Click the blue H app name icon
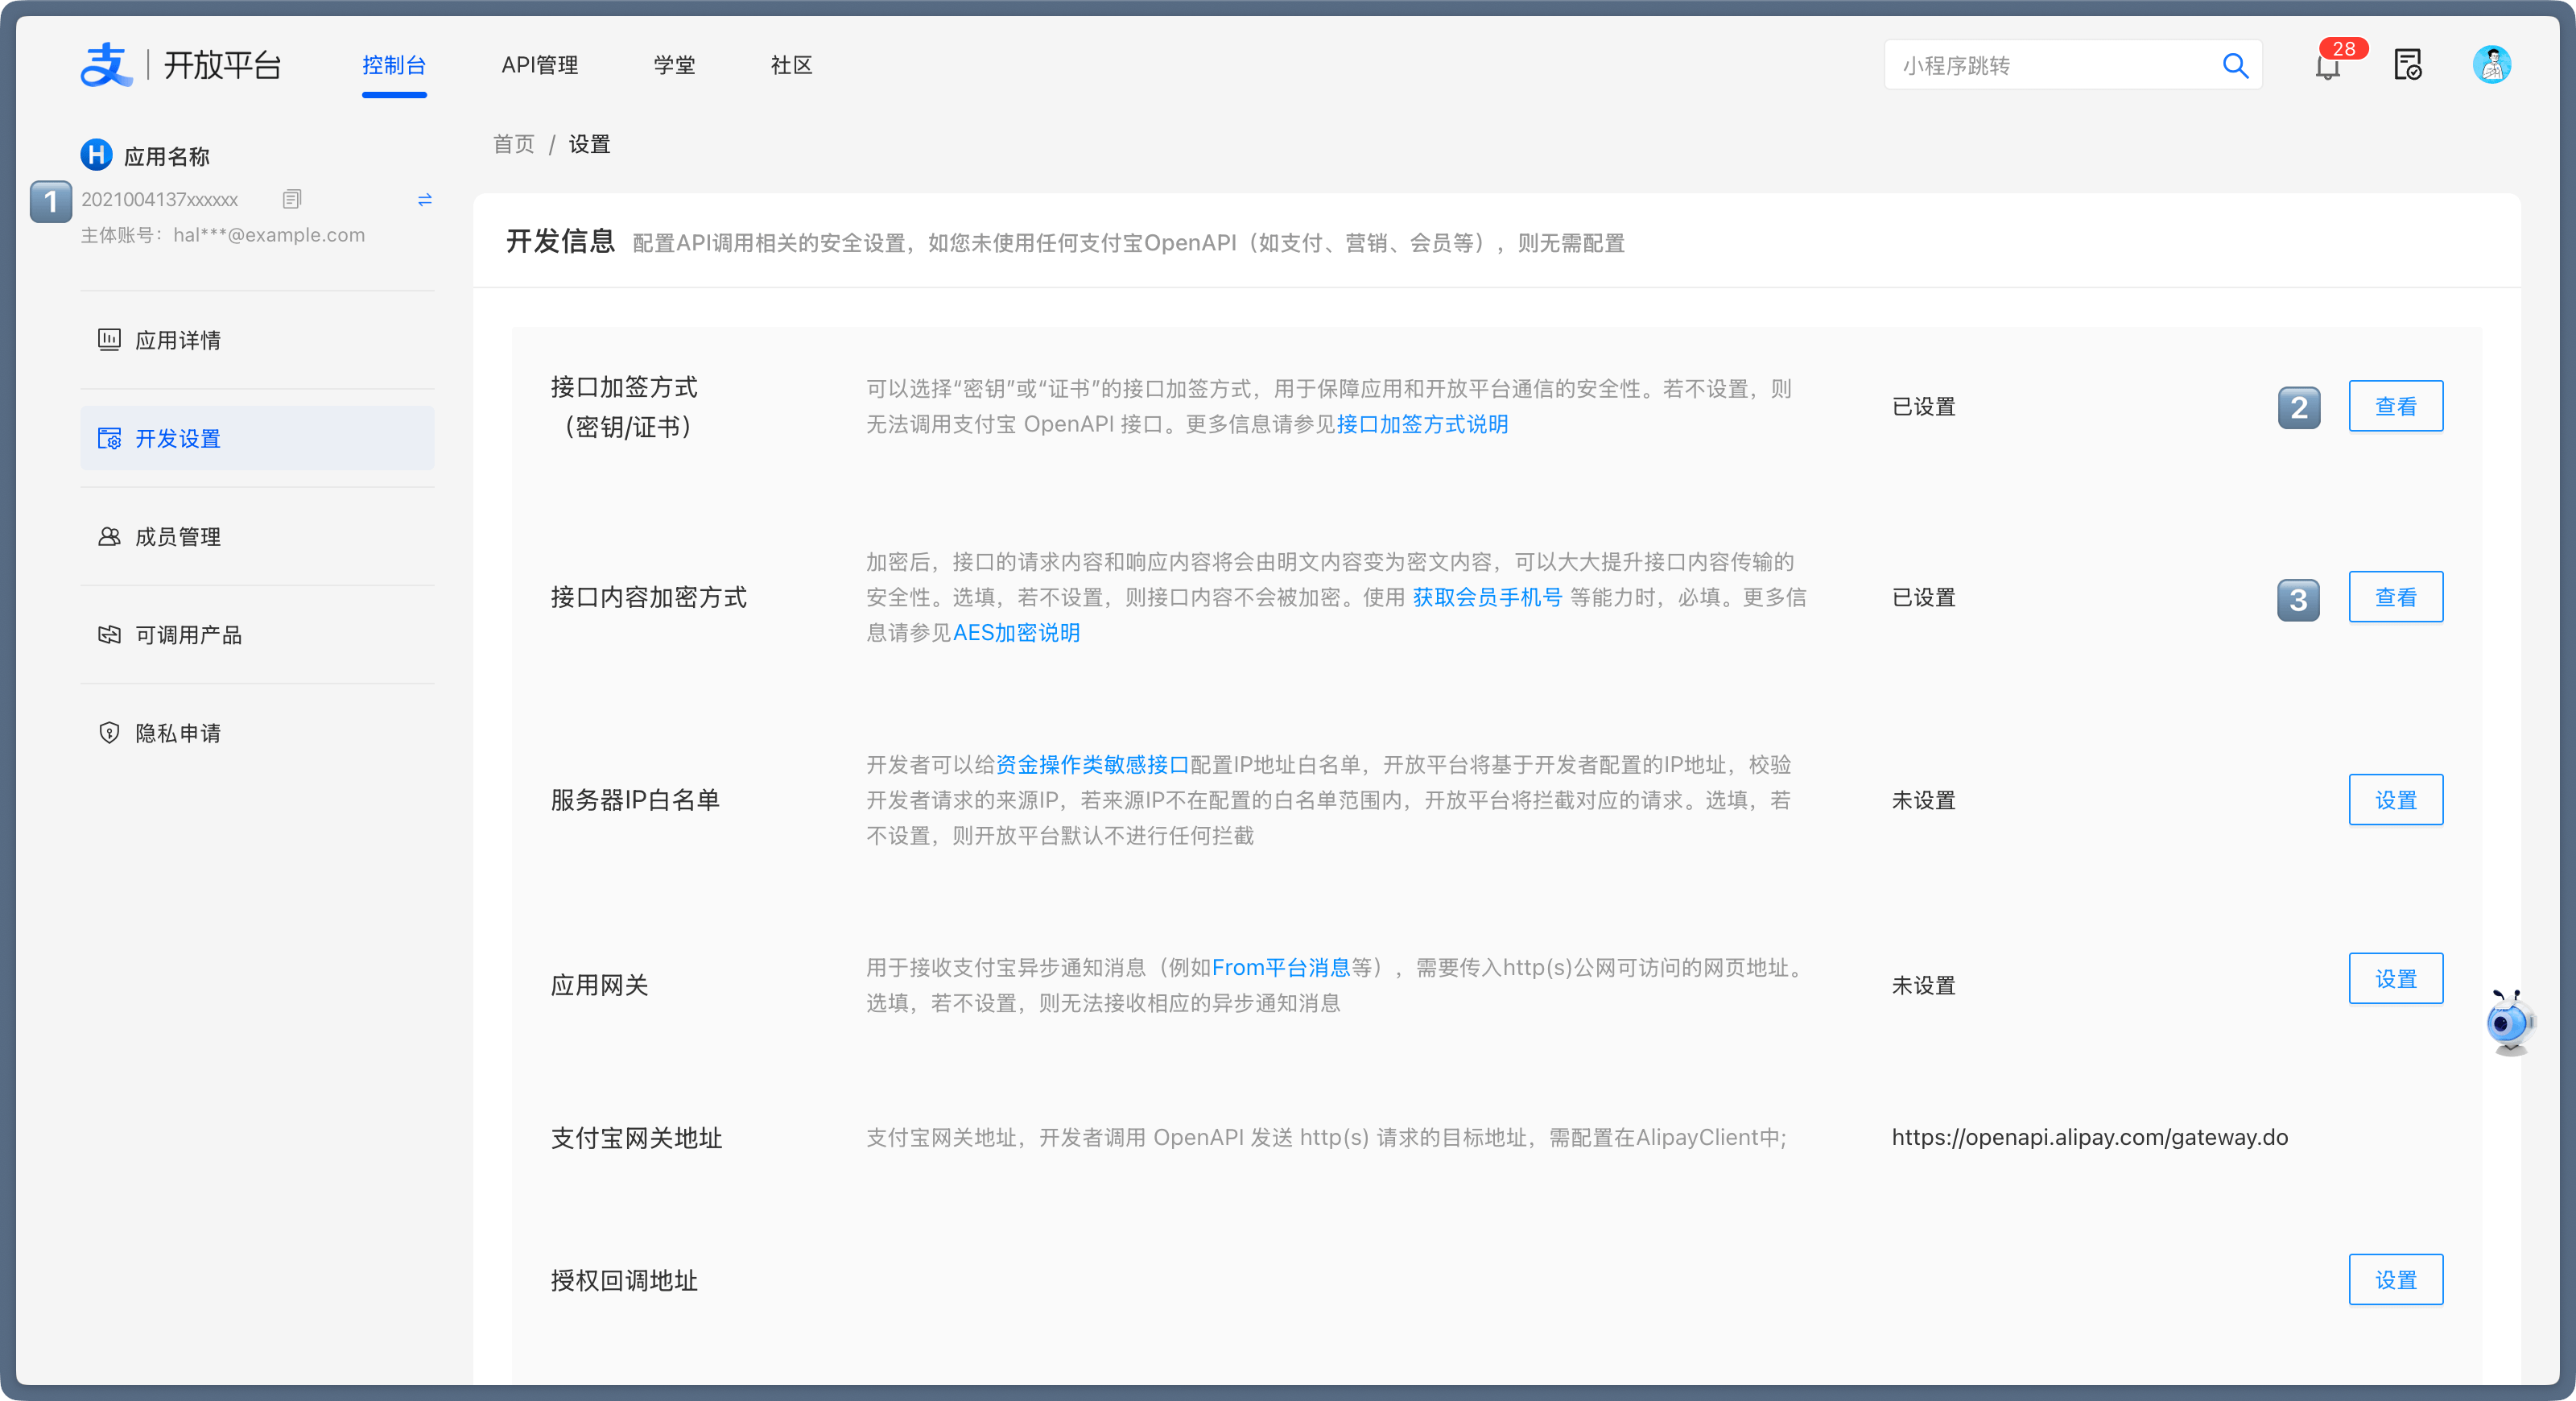Image resolution: width=2576 pixels, height=1401 pixels. 96,155
